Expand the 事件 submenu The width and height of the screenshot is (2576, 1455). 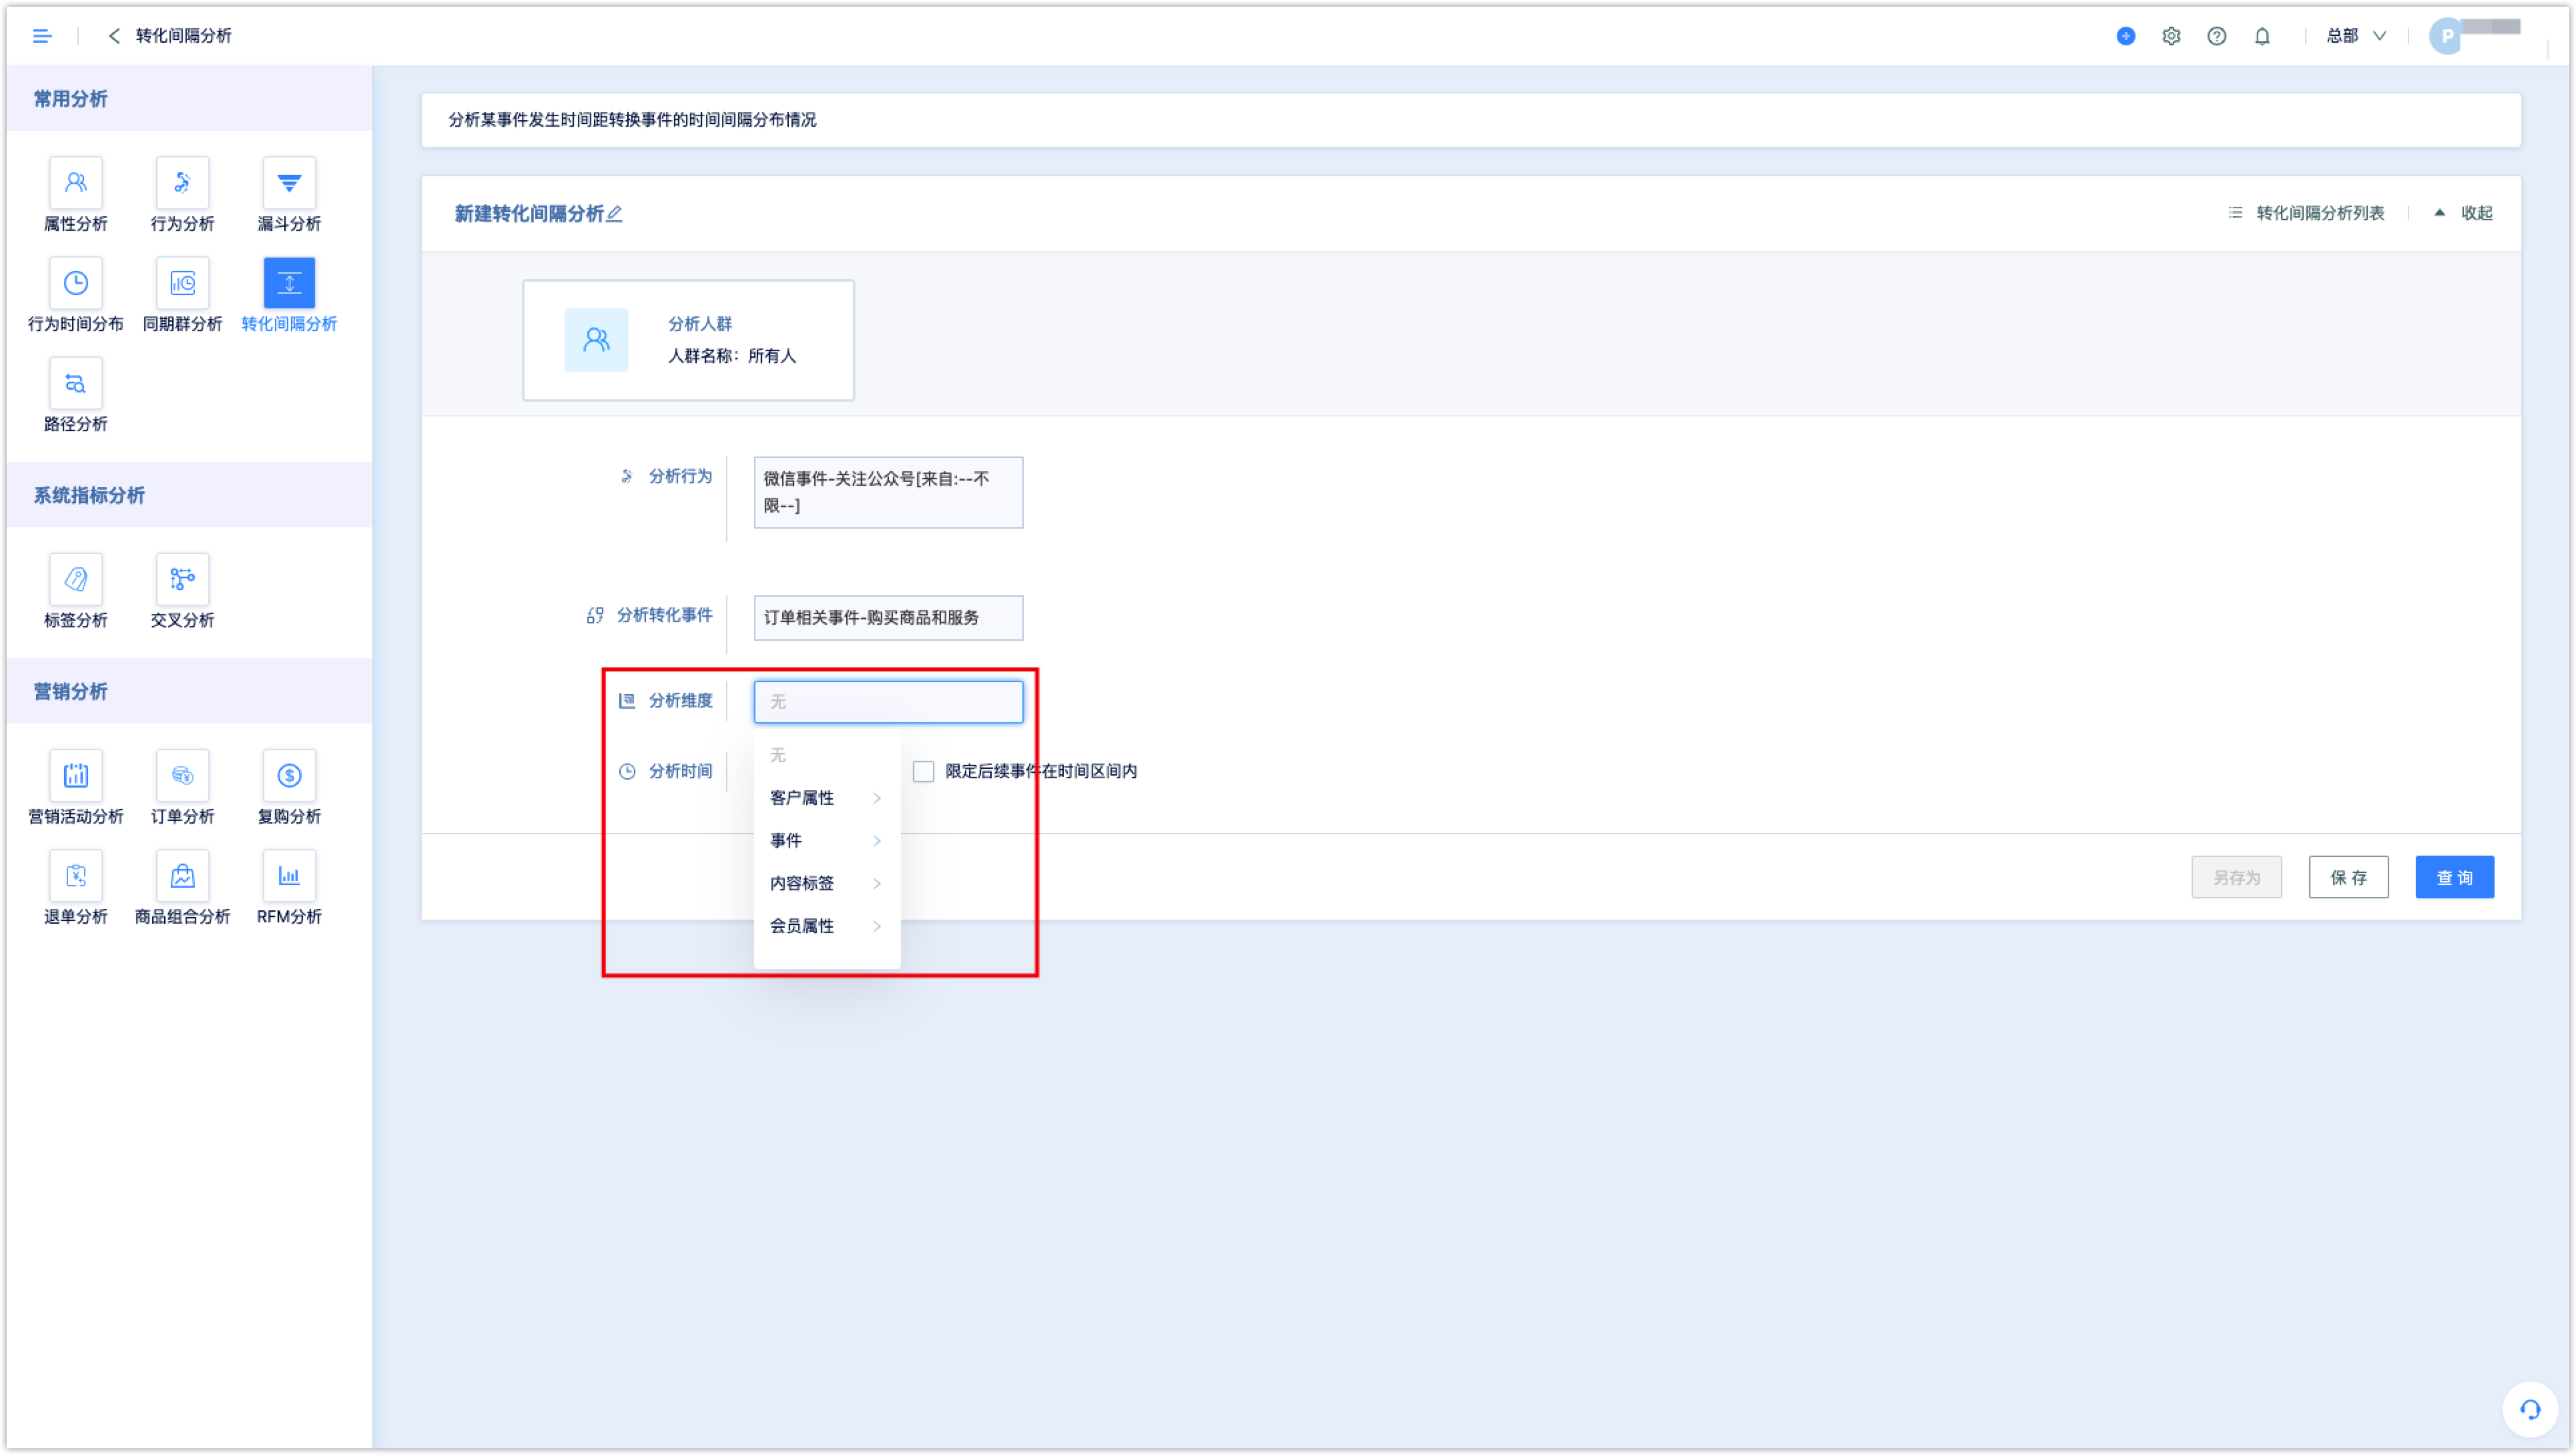click(826, 840)
